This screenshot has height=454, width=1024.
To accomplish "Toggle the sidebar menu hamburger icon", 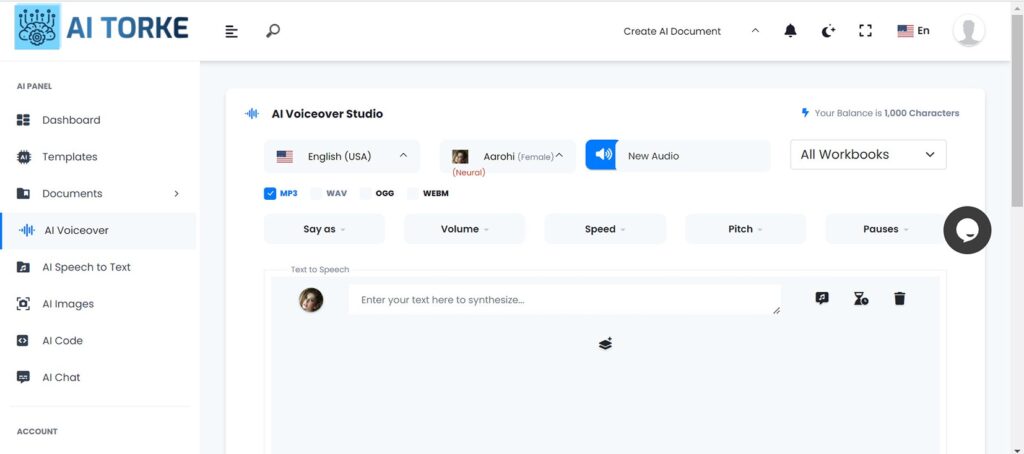I will coord(232,31).
